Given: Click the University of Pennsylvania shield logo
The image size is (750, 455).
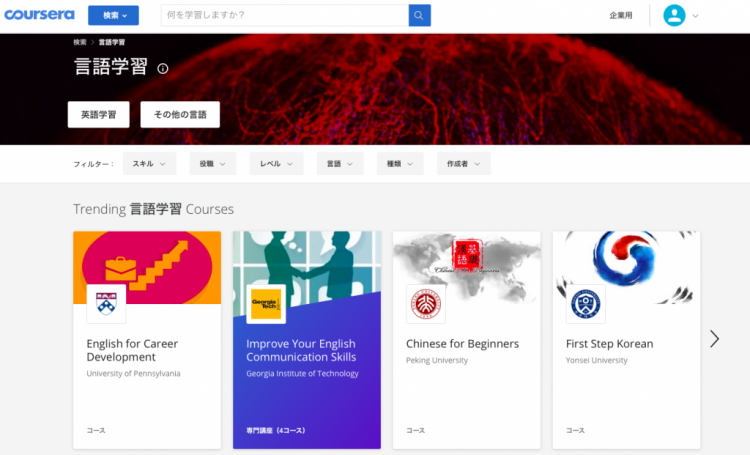Looking at the screenshot, I should tap(106, 304).
